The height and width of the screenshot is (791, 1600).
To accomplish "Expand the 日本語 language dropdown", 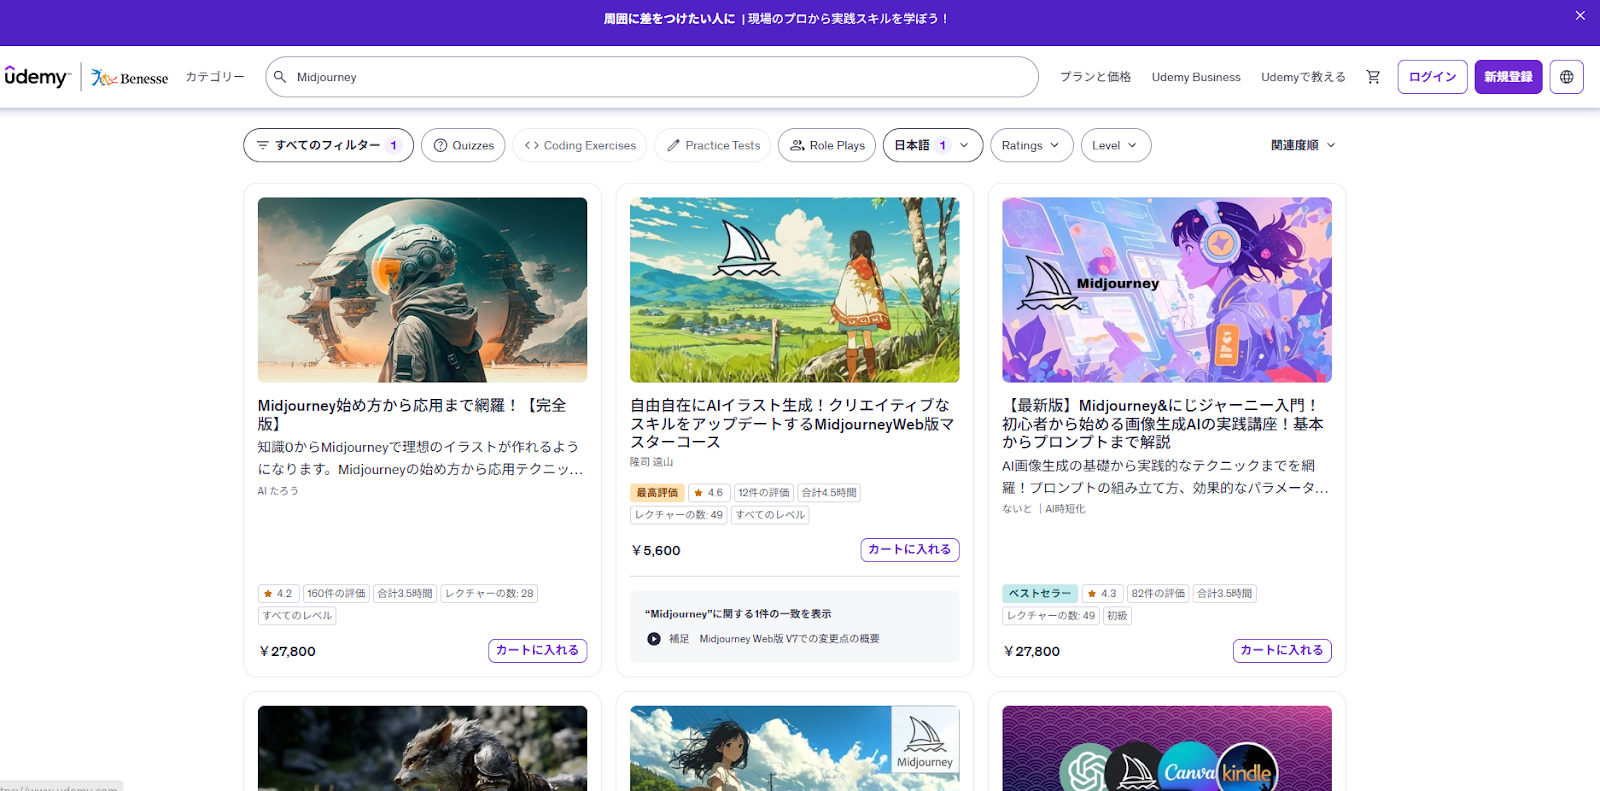I will click(x=933, y=145).
